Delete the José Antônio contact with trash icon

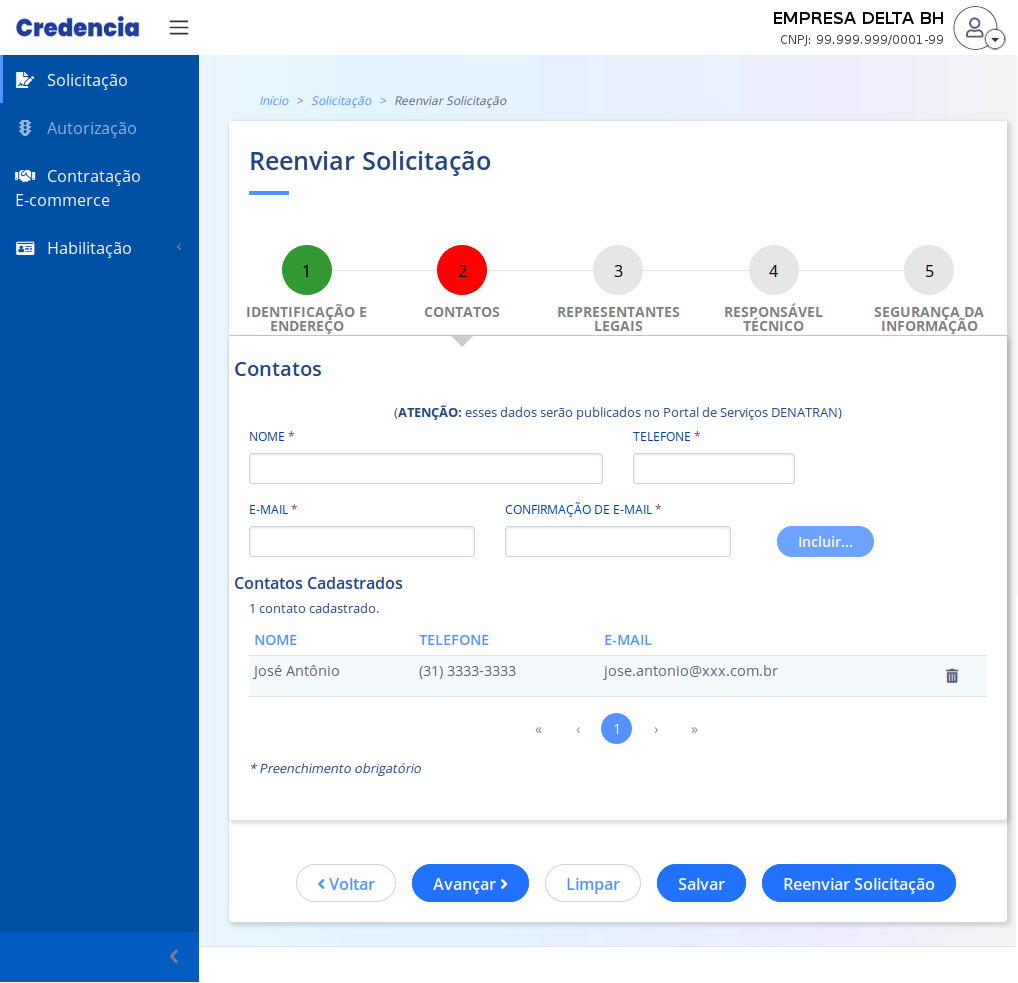click(952, 676)
